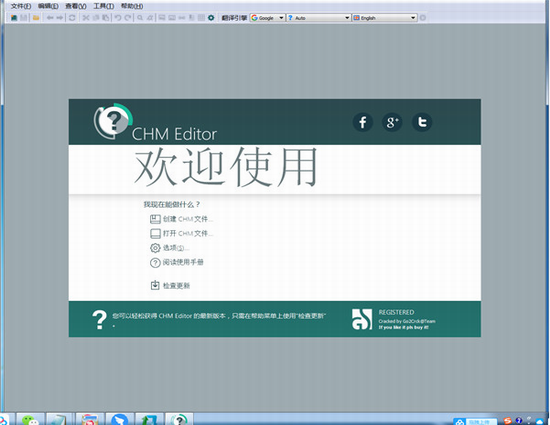This screenshot has width=550, height=425.
Task: Click the 检查更新 link
Action: pyautogui.click(x=176, y=285)
